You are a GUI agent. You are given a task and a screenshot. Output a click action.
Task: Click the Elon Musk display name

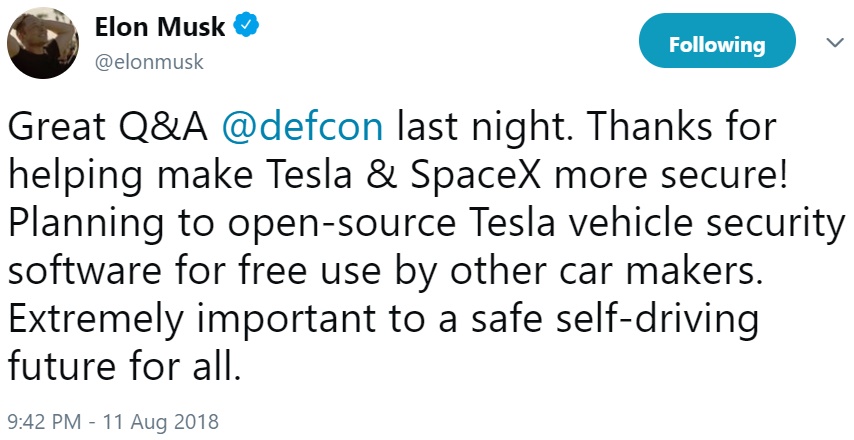[x=160, y=26]
